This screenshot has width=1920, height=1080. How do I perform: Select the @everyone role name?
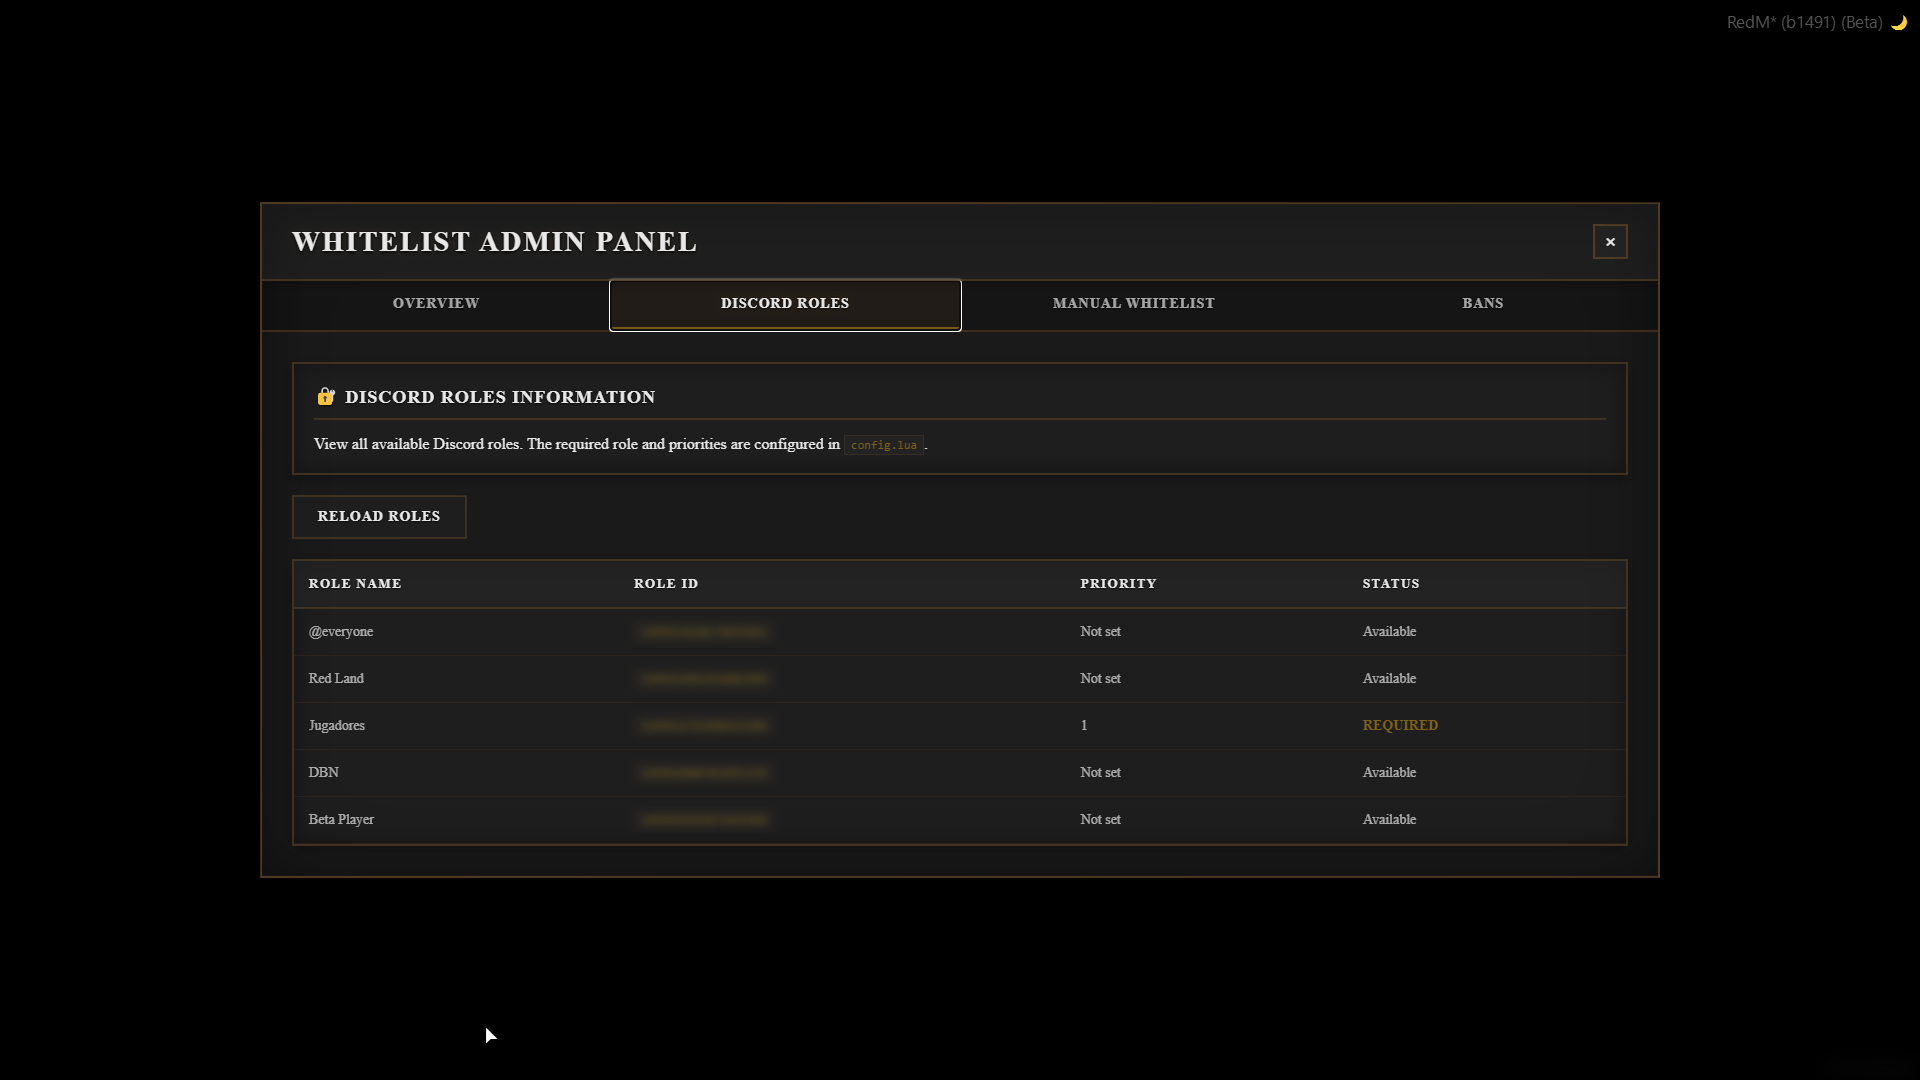[x=341, y=632]
